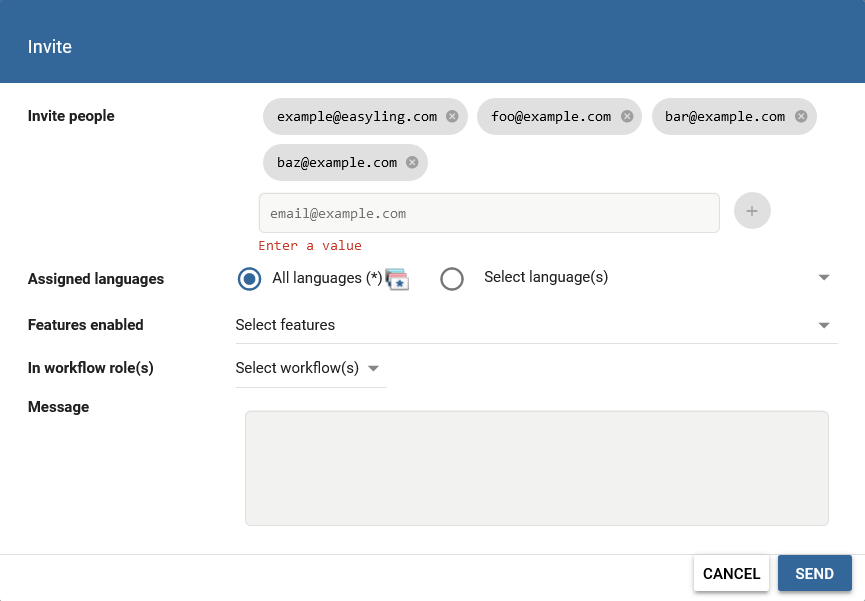Remove foo@example.com email chip
This screenshot has width=865, height=601.
pyautogui.click(x=627, y=116)
